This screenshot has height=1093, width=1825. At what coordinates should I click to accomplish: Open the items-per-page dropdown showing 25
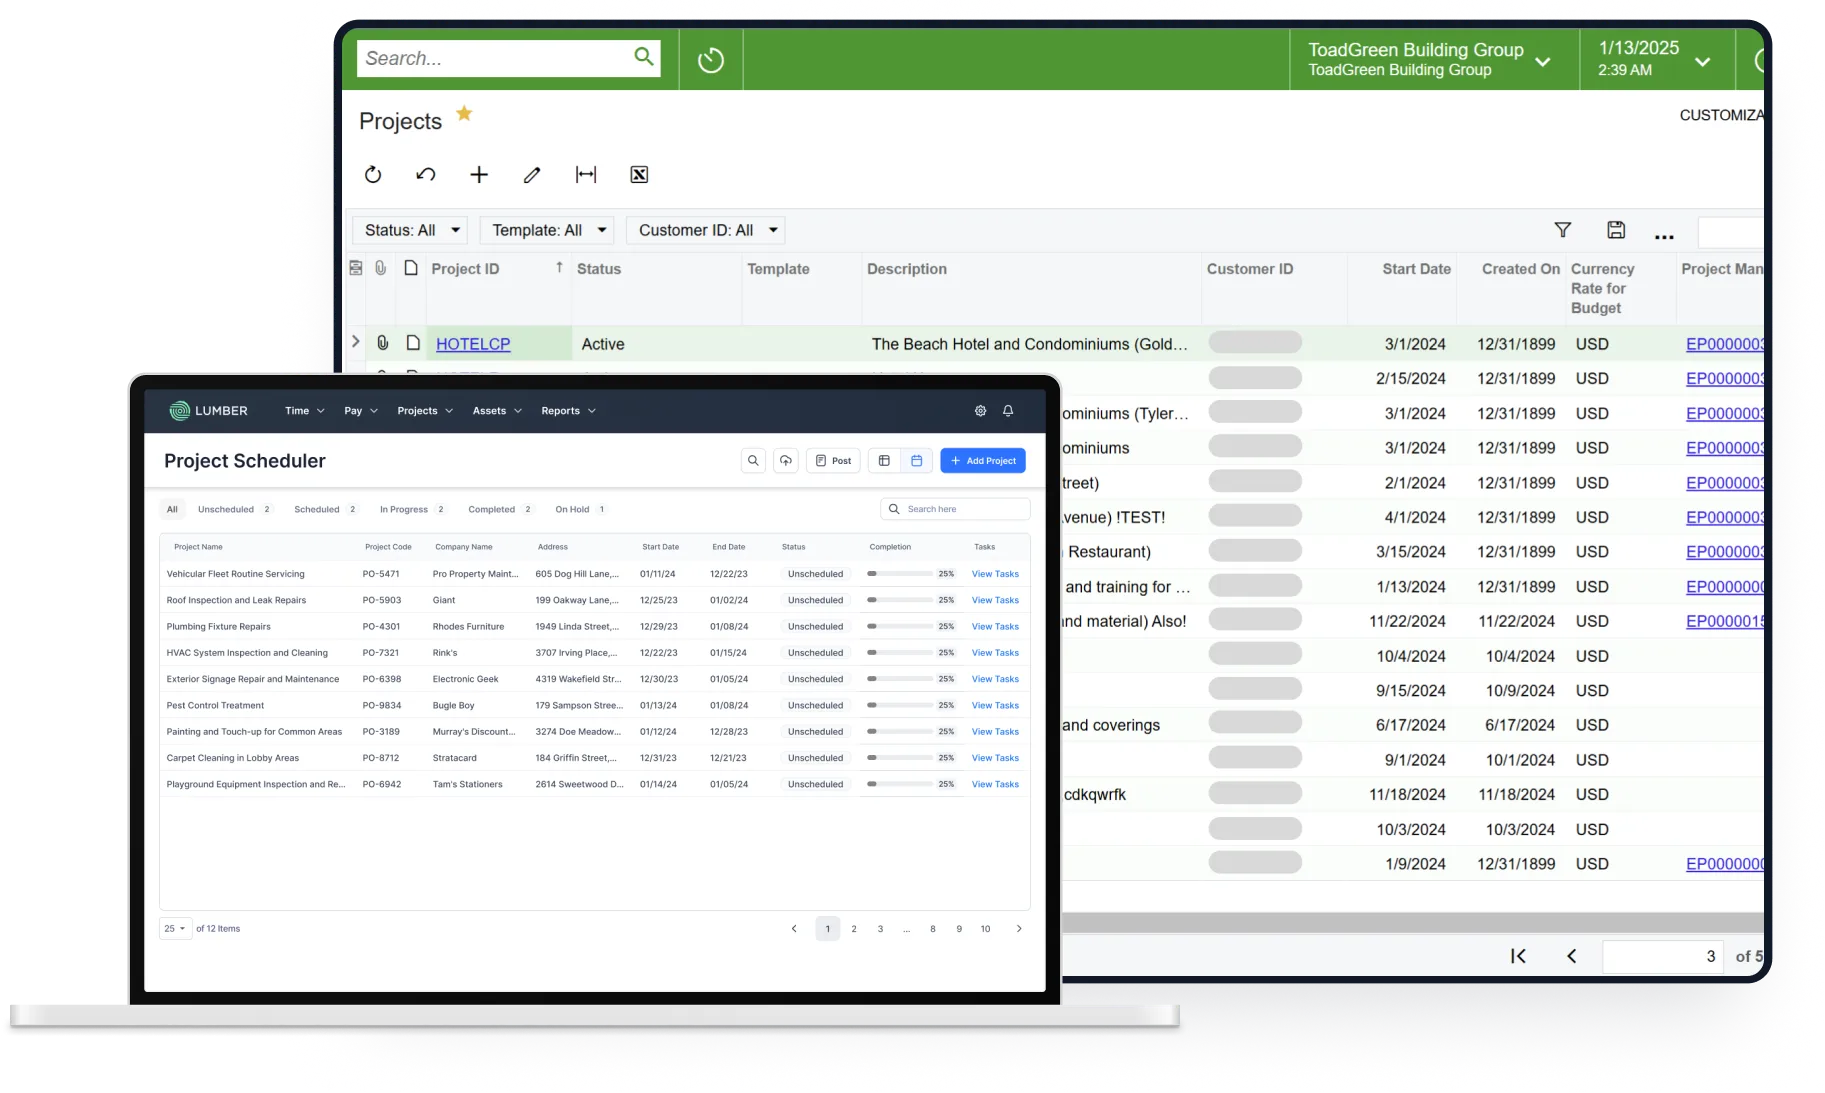174,928
